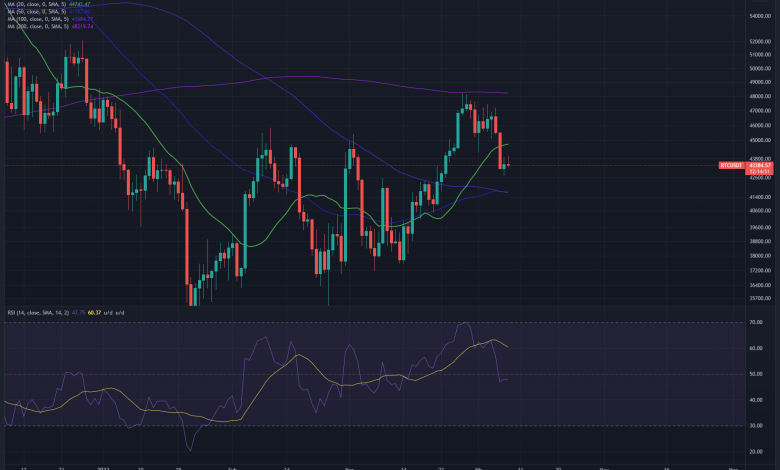780x470 pixels.
Task: Click the candle bar countdown timer
Action: click(760, 171)
